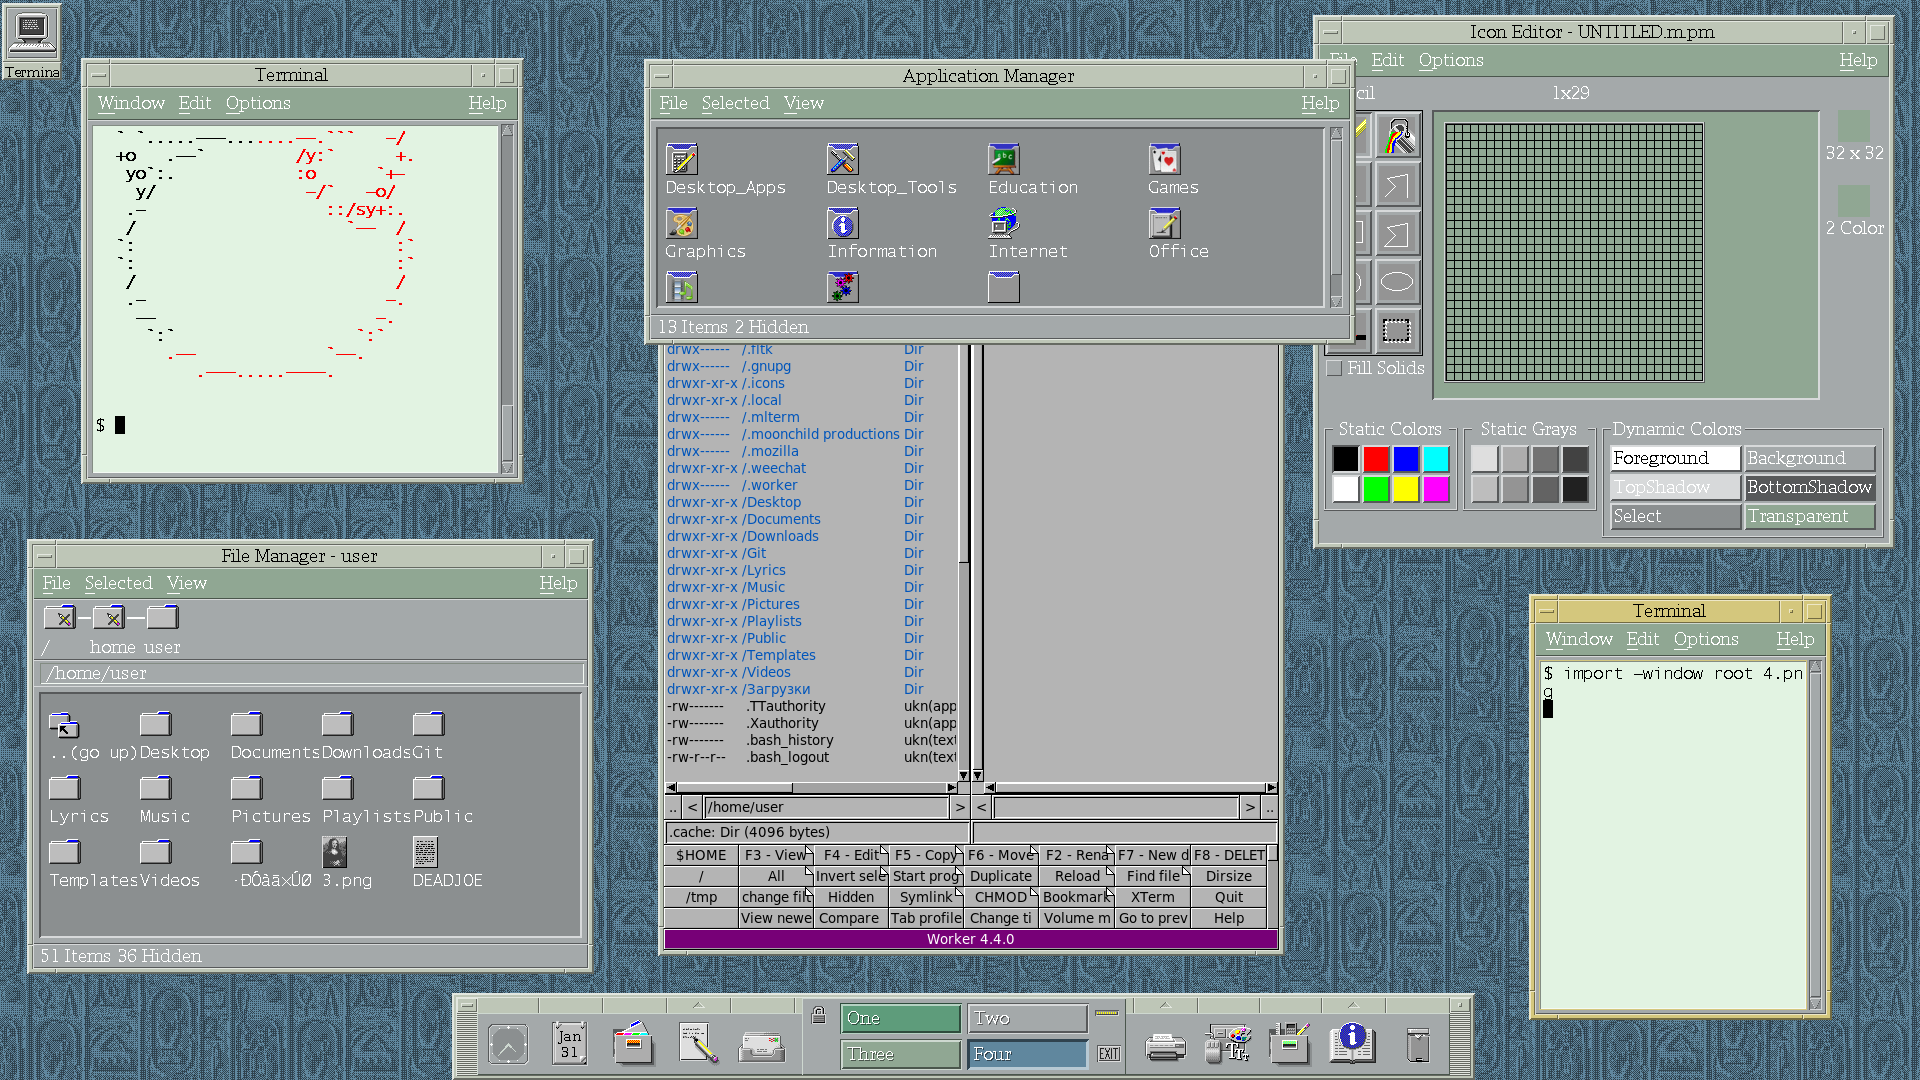
Task: Switch to workspace Two
Action: coord(1028,1018)
